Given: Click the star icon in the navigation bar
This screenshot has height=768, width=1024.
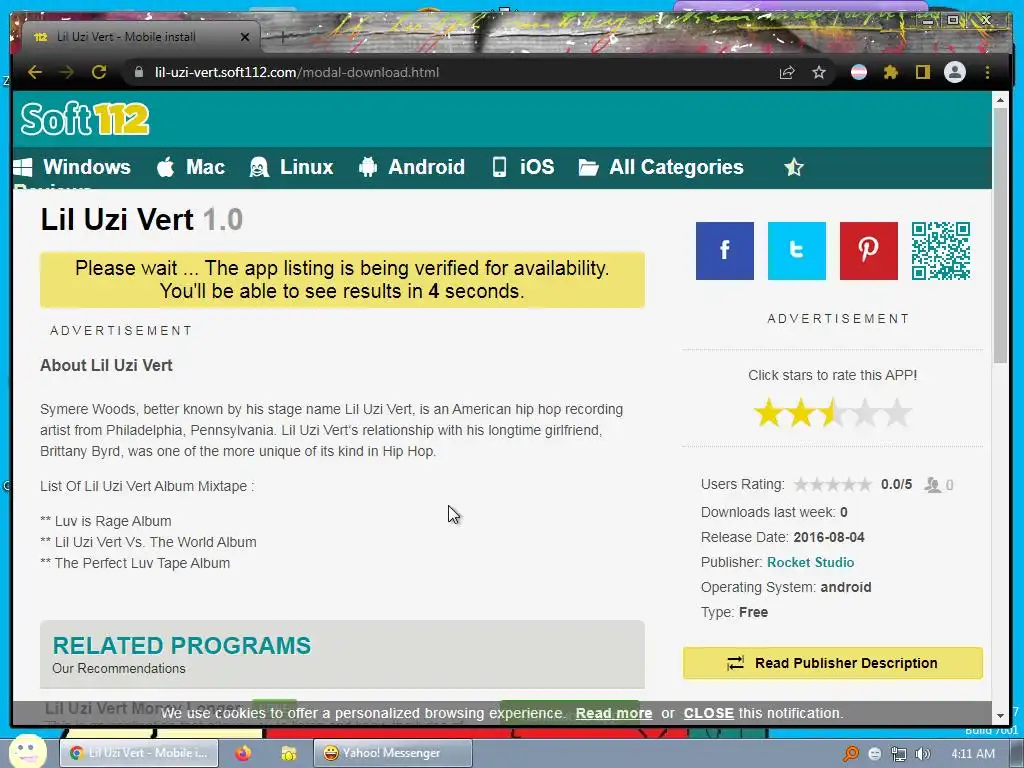Looking at the screenshot, I should (794, 168).
